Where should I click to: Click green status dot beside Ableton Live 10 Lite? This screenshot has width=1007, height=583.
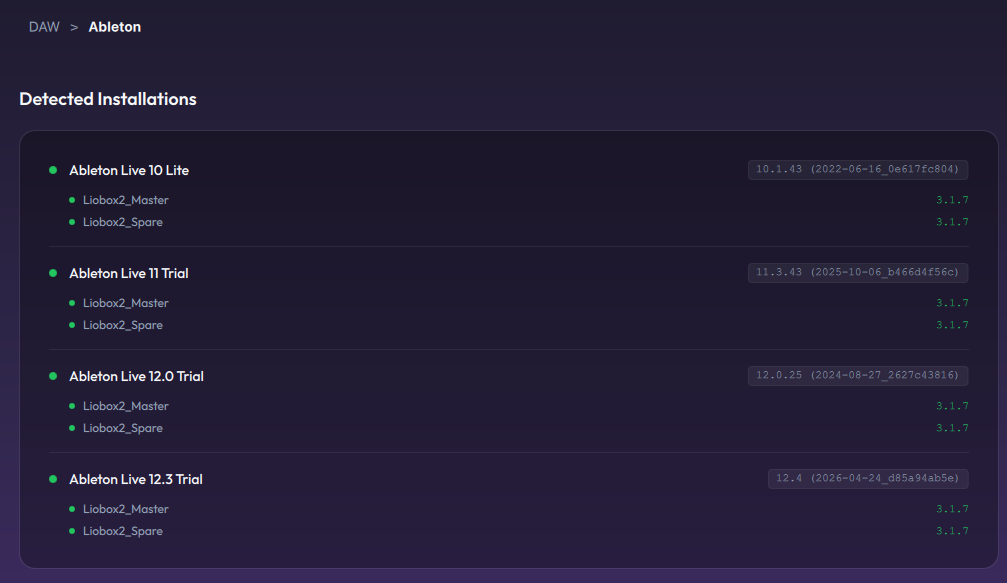tap(53, 170)
